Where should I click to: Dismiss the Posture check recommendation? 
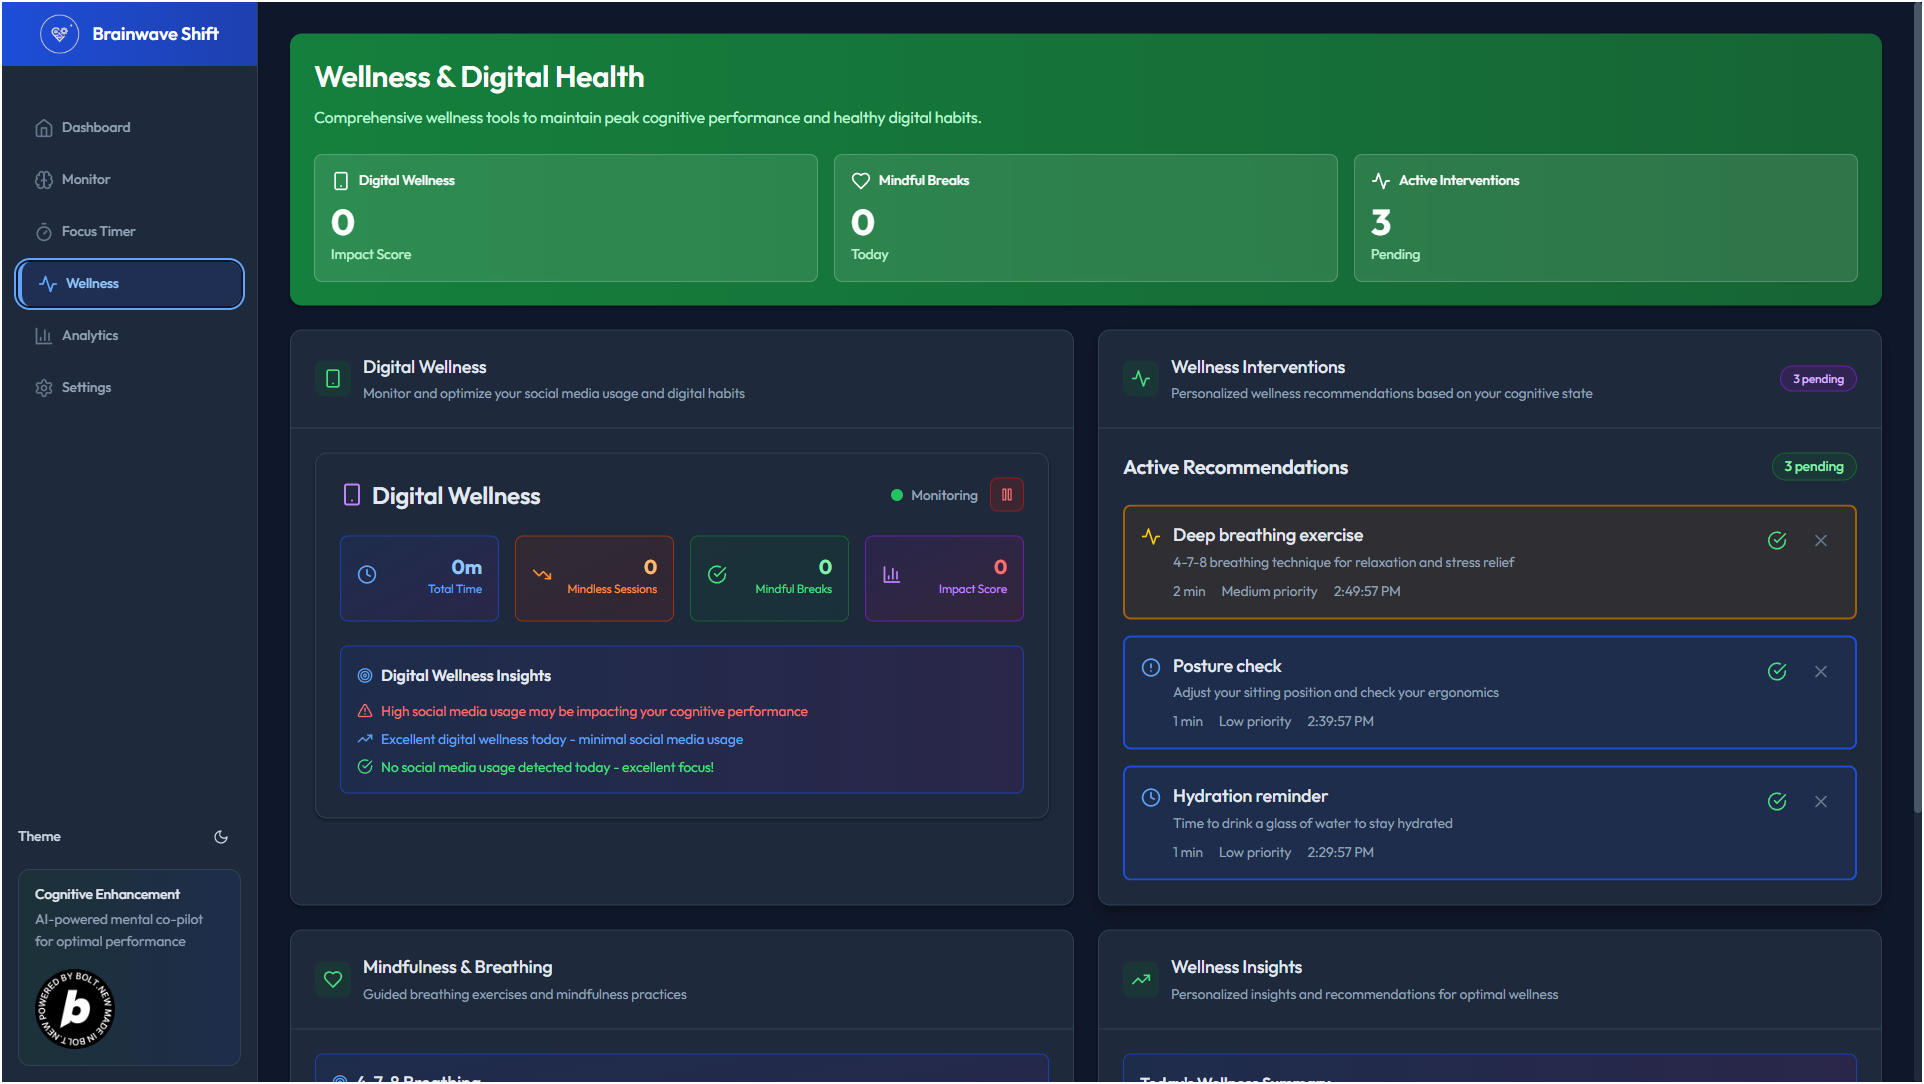(x=1821, y=672)
